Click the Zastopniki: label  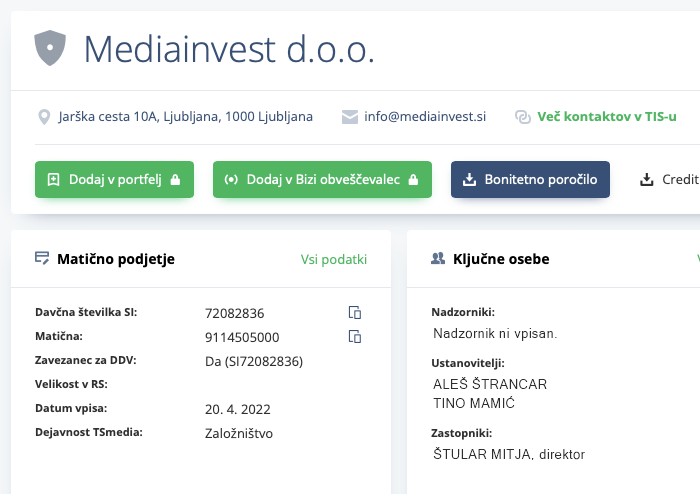pyautogui.click(x=462, y=433)
